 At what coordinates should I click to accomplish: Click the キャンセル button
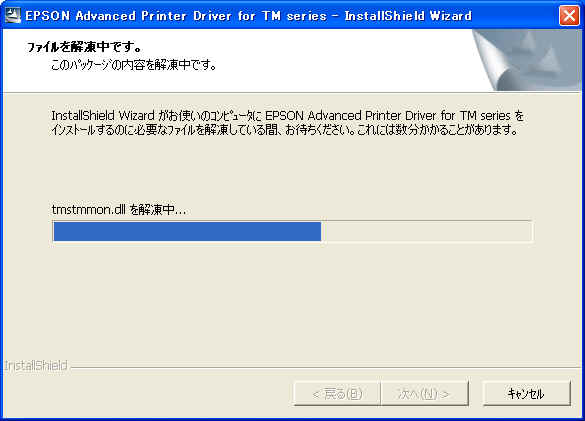pyautogui.click(x=526, y=393)
